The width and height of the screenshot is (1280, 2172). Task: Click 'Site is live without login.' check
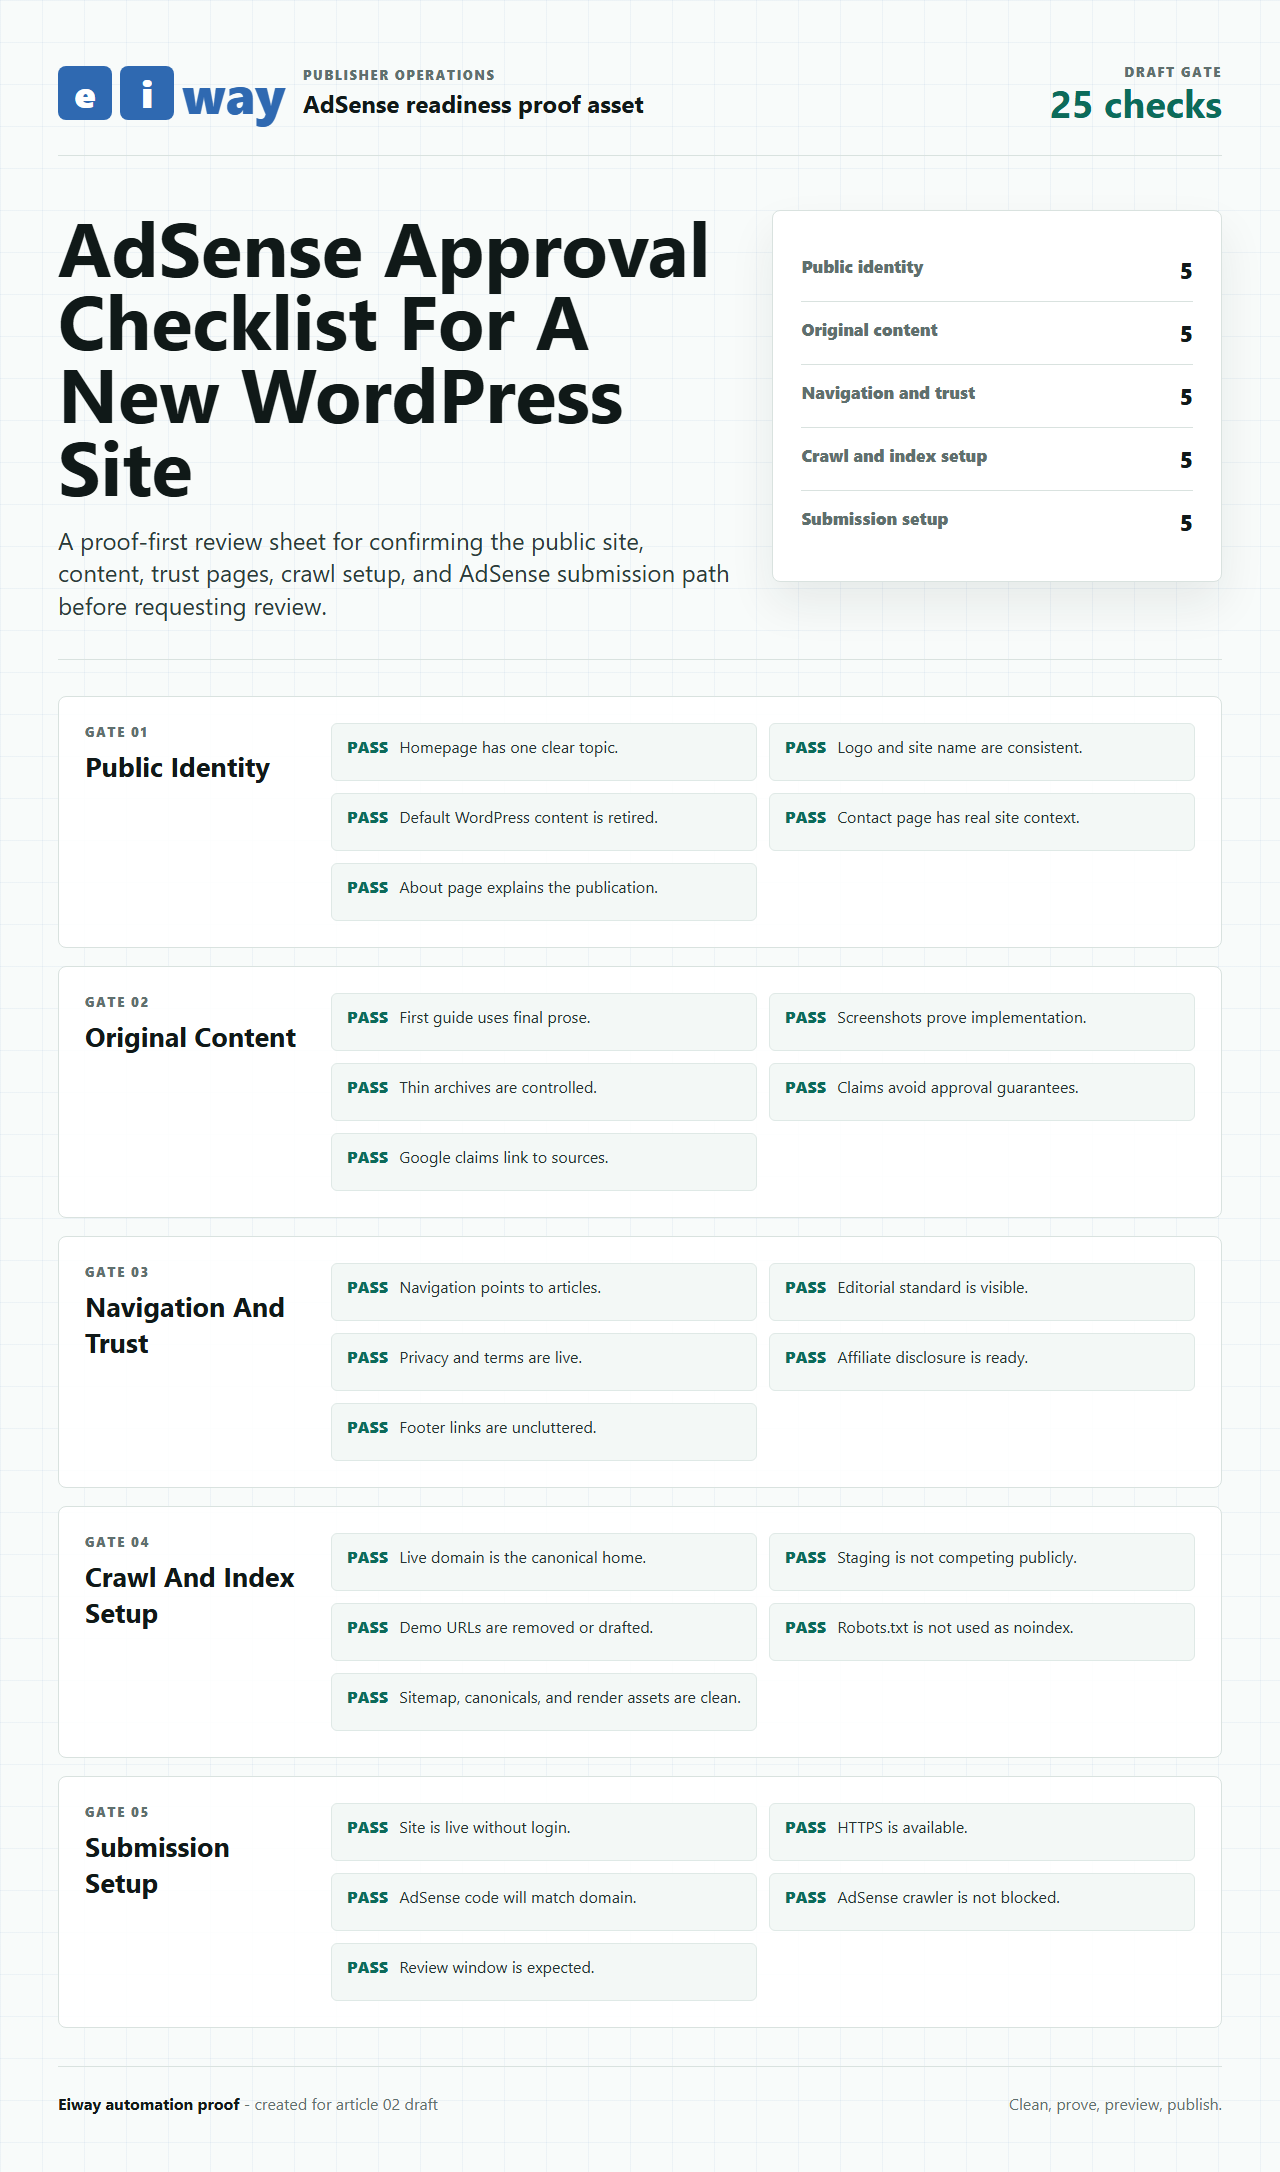click(x=544, y=1832)
